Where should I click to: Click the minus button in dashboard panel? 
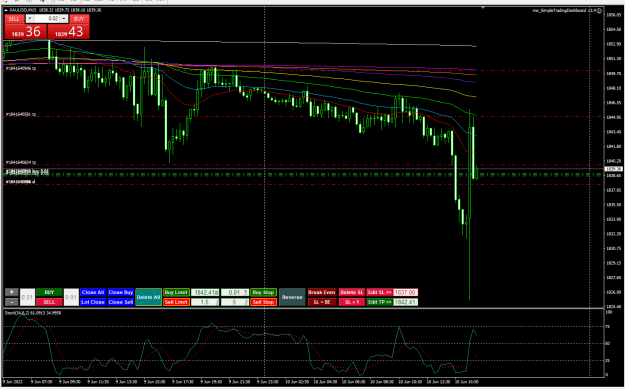click(12, 302)
